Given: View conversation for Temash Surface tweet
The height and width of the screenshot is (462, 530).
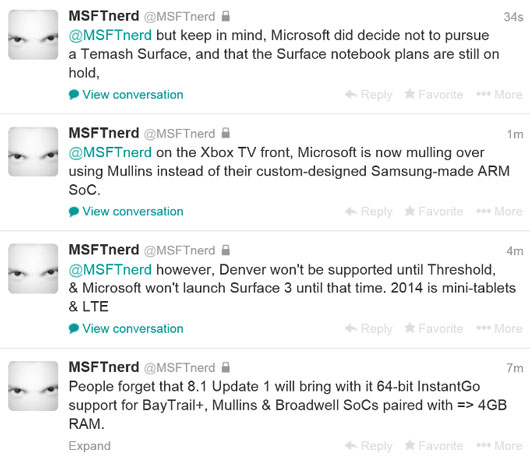Looking at the screenshot, I should tap(126, 95).
